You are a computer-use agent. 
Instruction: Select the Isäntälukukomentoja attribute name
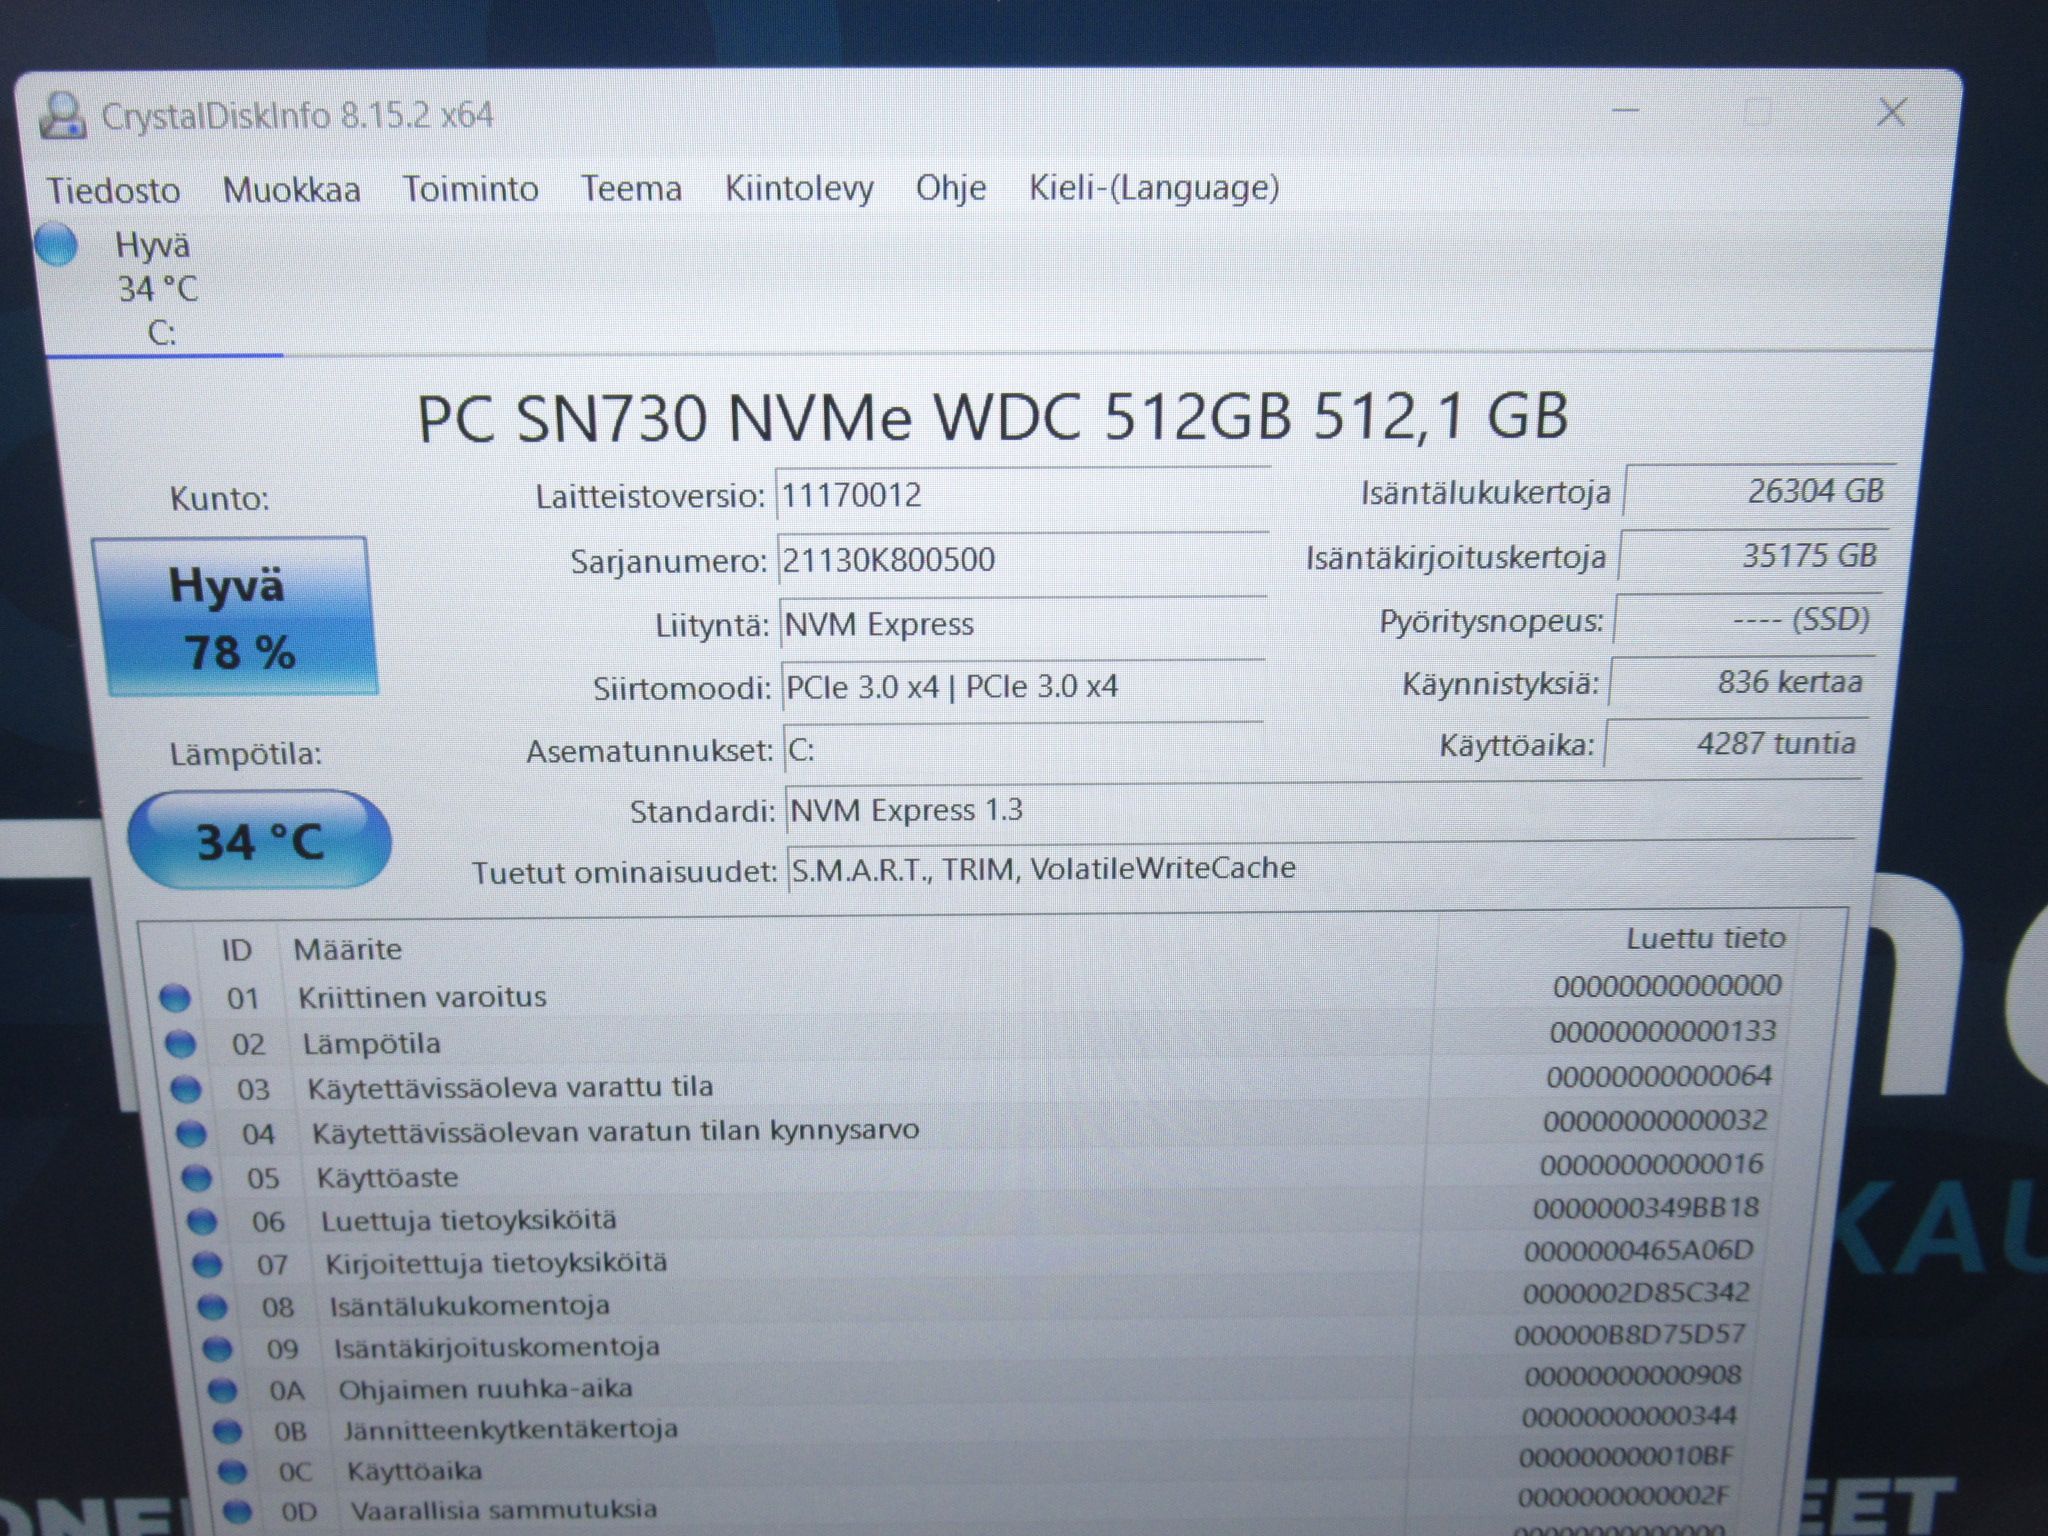[x=469, y=1306]
